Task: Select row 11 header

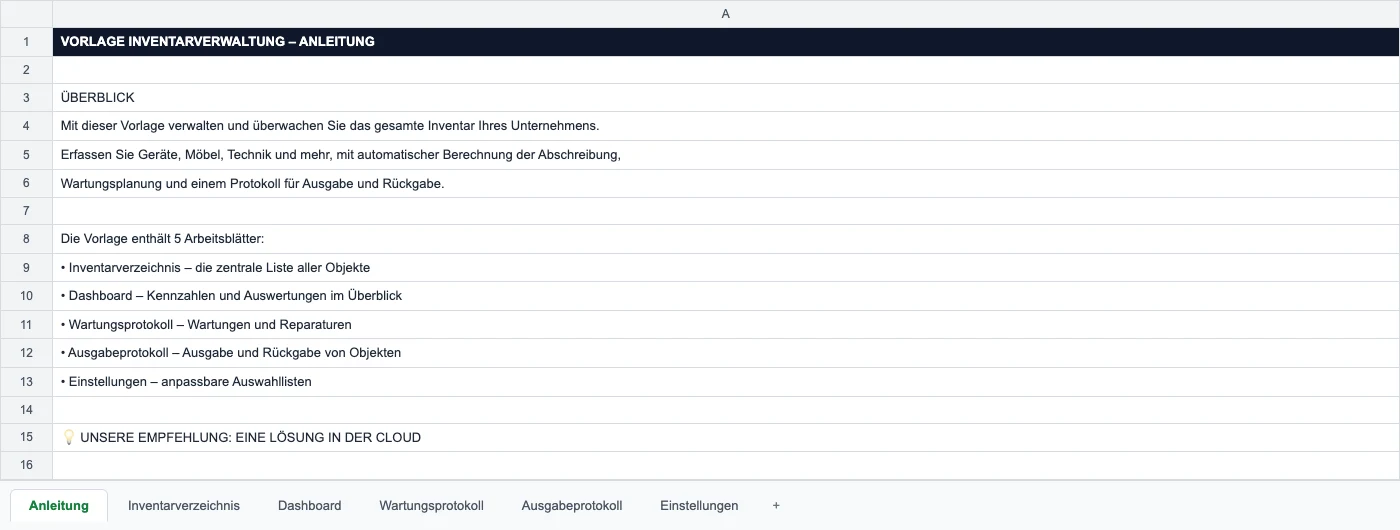Action: 26,324
